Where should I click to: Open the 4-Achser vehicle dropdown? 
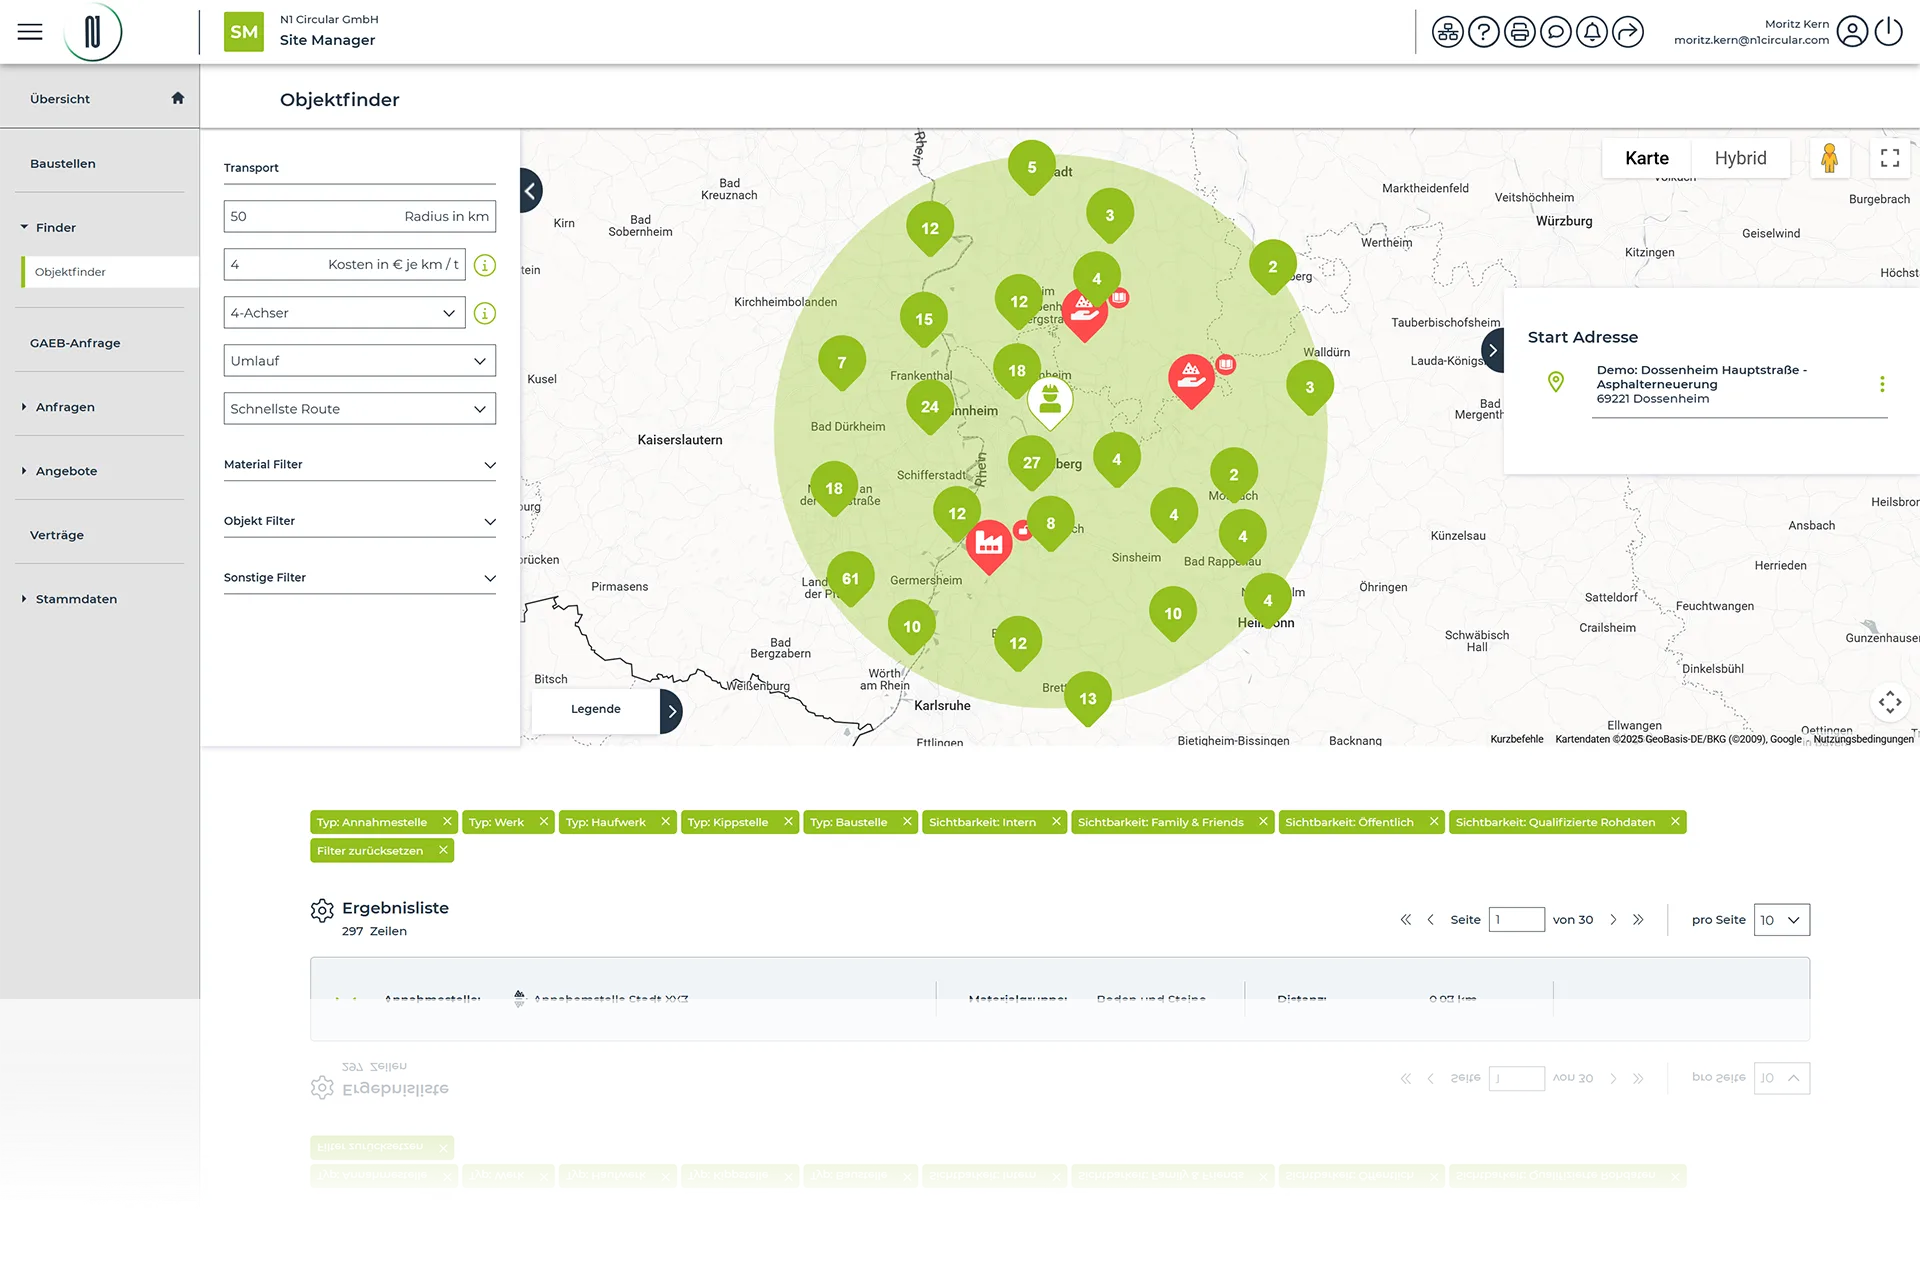pyautogui.click(x=345, y=313)
